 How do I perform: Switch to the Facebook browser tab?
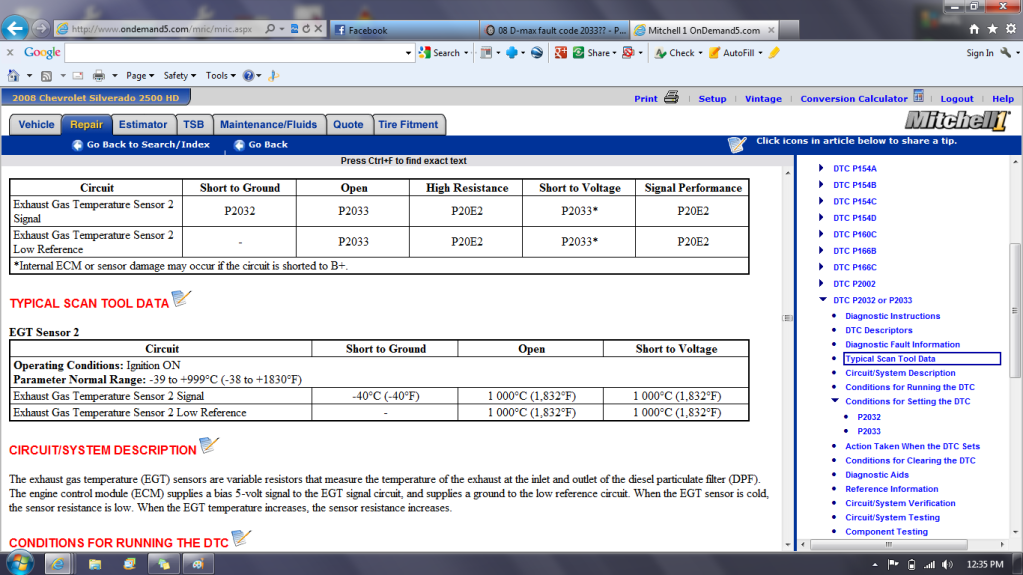[405, 30]
